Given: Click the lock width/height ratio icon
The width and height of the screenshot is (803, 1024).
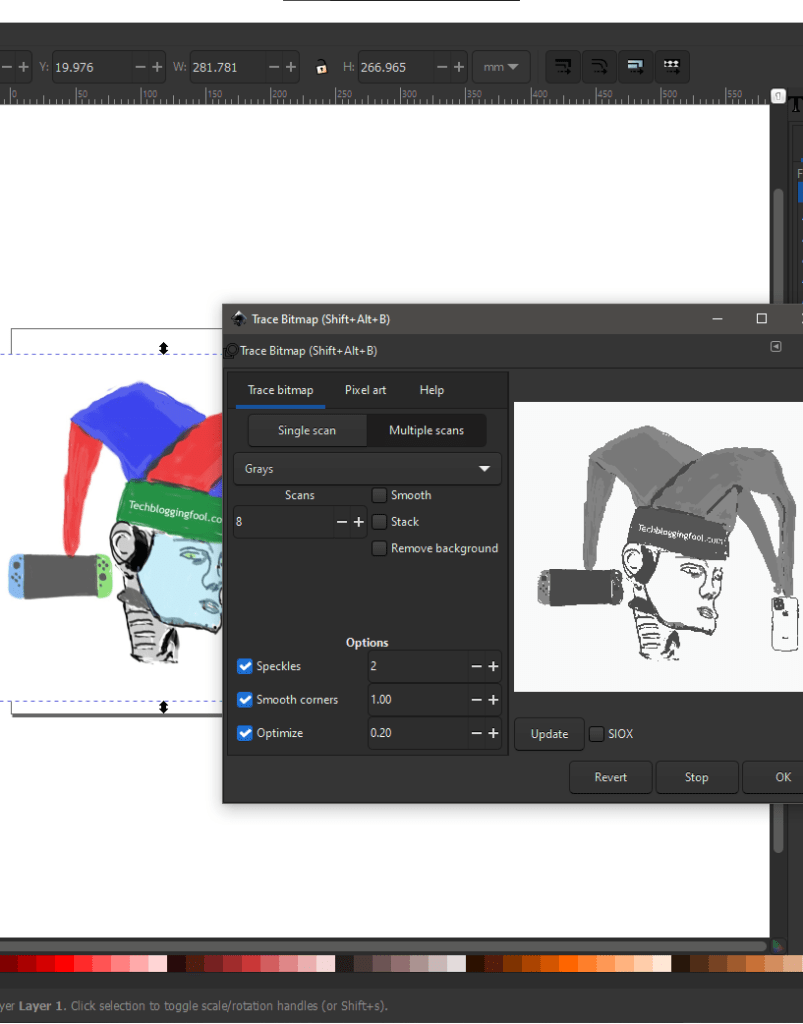Looking at the screenshot, I should point(321,68).
